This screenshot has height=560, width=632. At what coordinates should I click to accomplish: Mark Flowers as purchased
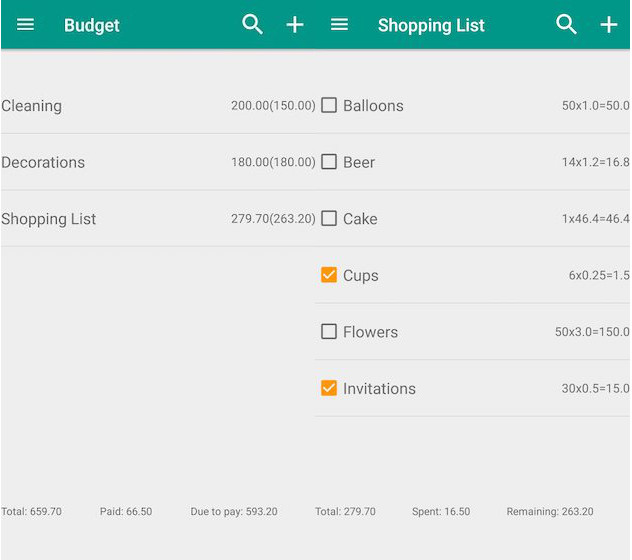click(329, 331)
